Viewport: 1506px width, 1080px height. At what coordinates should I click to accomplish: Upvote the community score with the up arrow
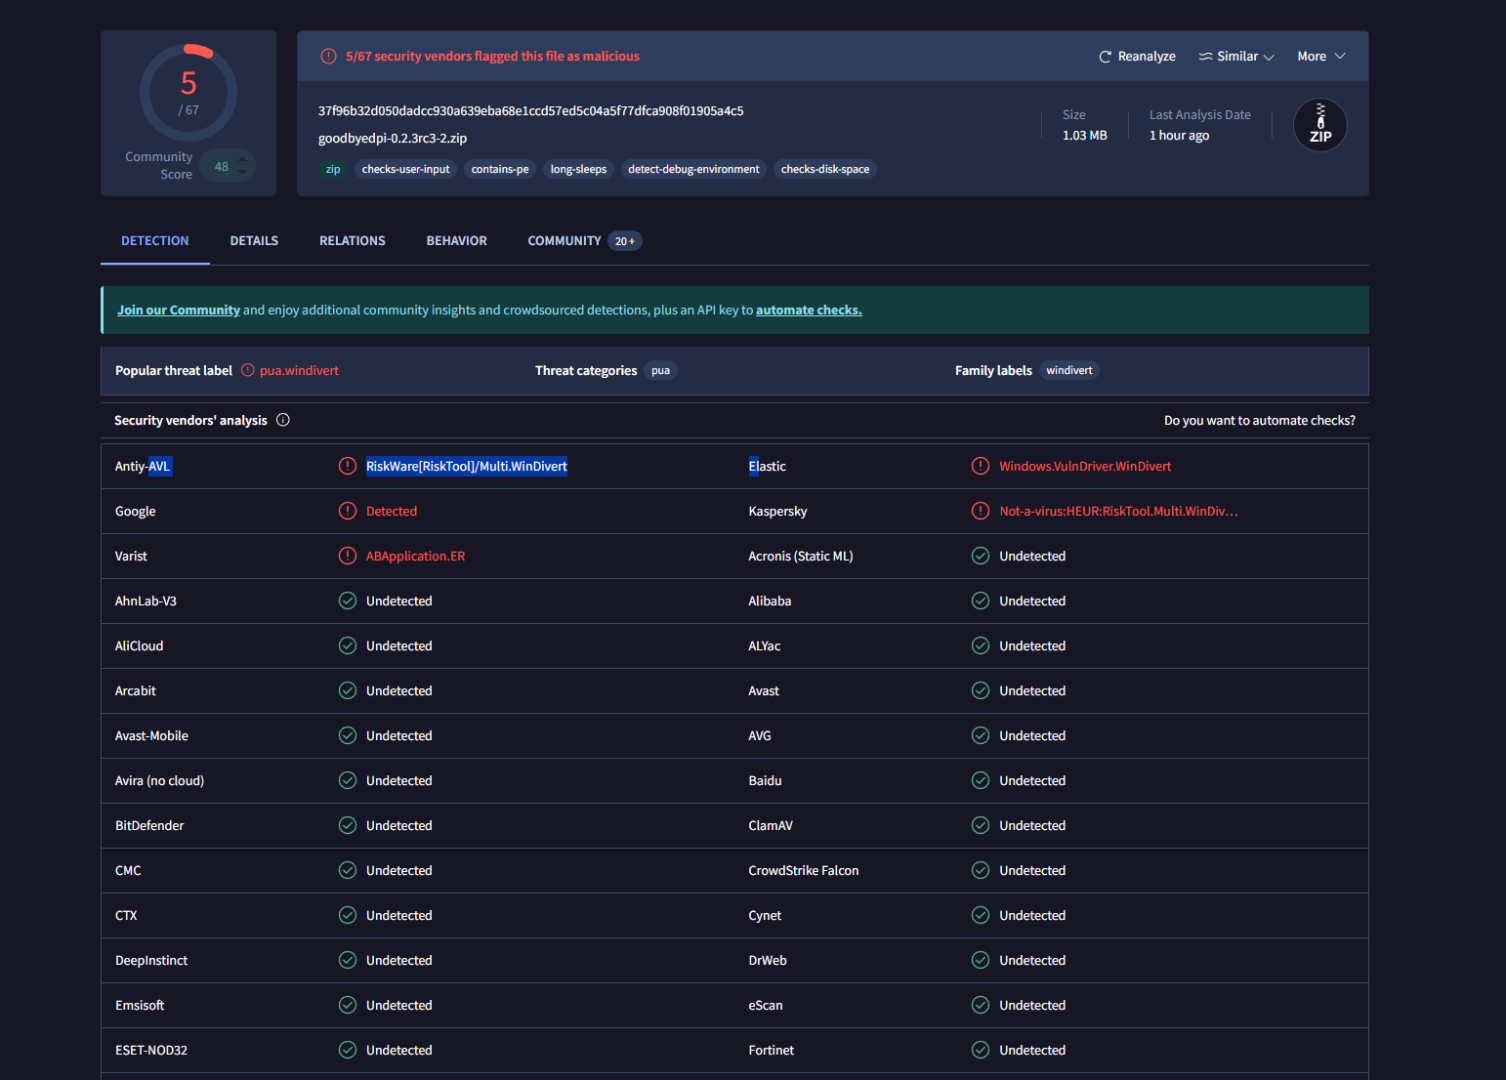coord(242,159)
